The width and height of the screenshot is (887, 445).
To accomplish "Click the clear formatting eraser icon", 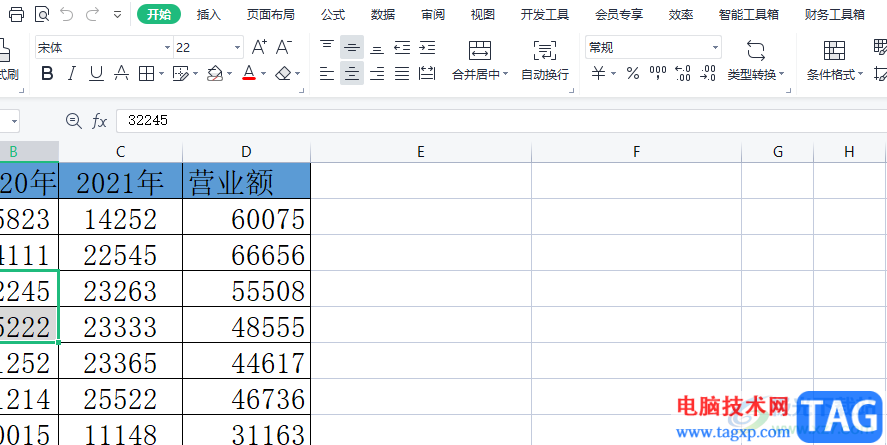I will click(x=283, y=74).
